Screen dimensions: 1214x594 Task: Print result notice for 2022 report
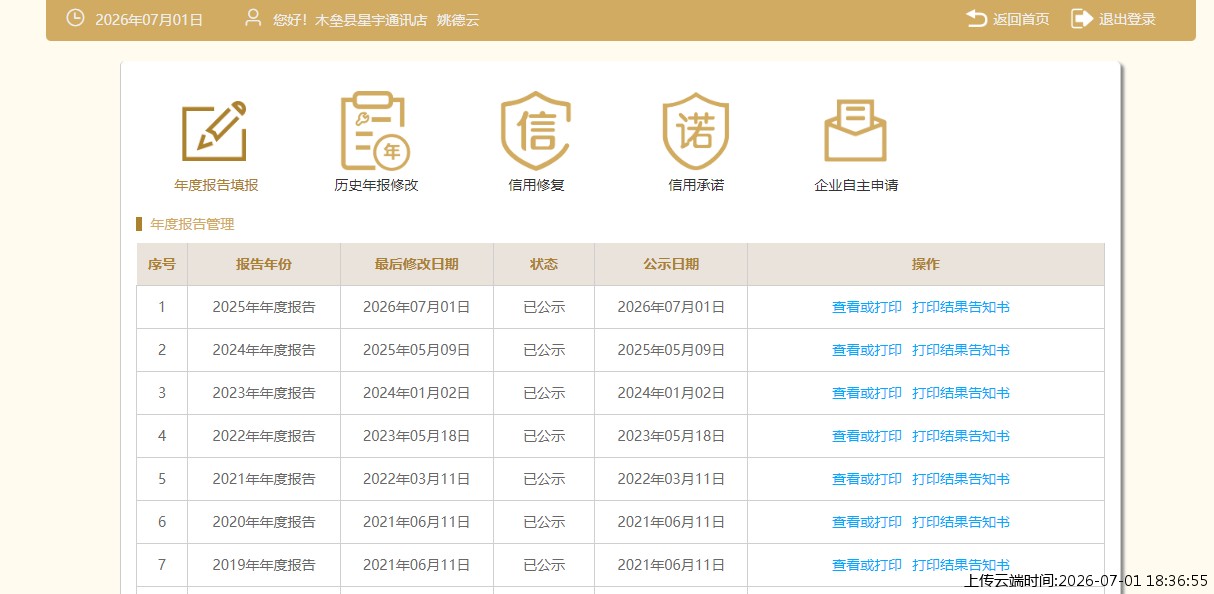click(961, 436)
